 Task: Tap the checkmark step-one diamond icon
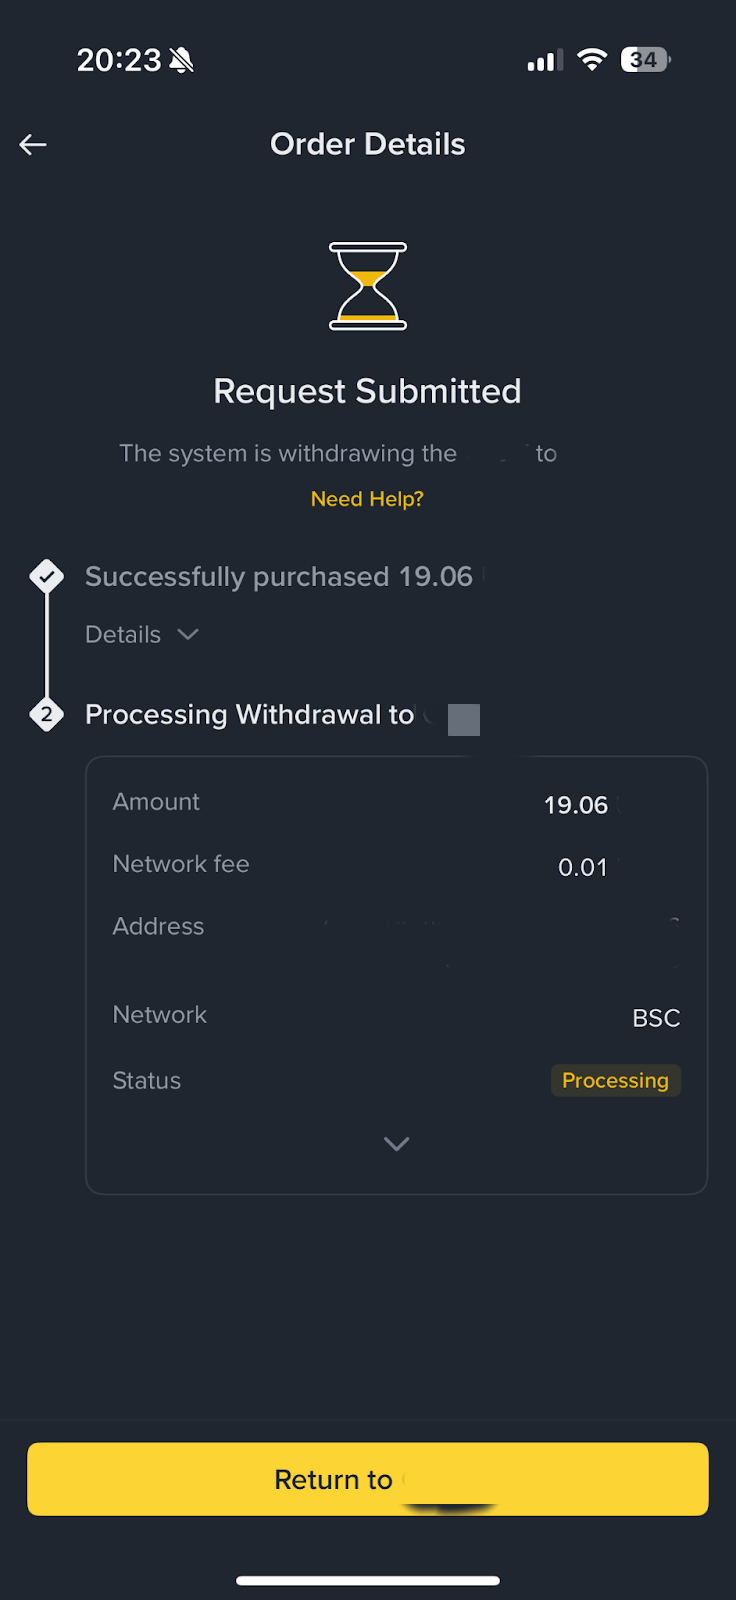tap(47, 576)
